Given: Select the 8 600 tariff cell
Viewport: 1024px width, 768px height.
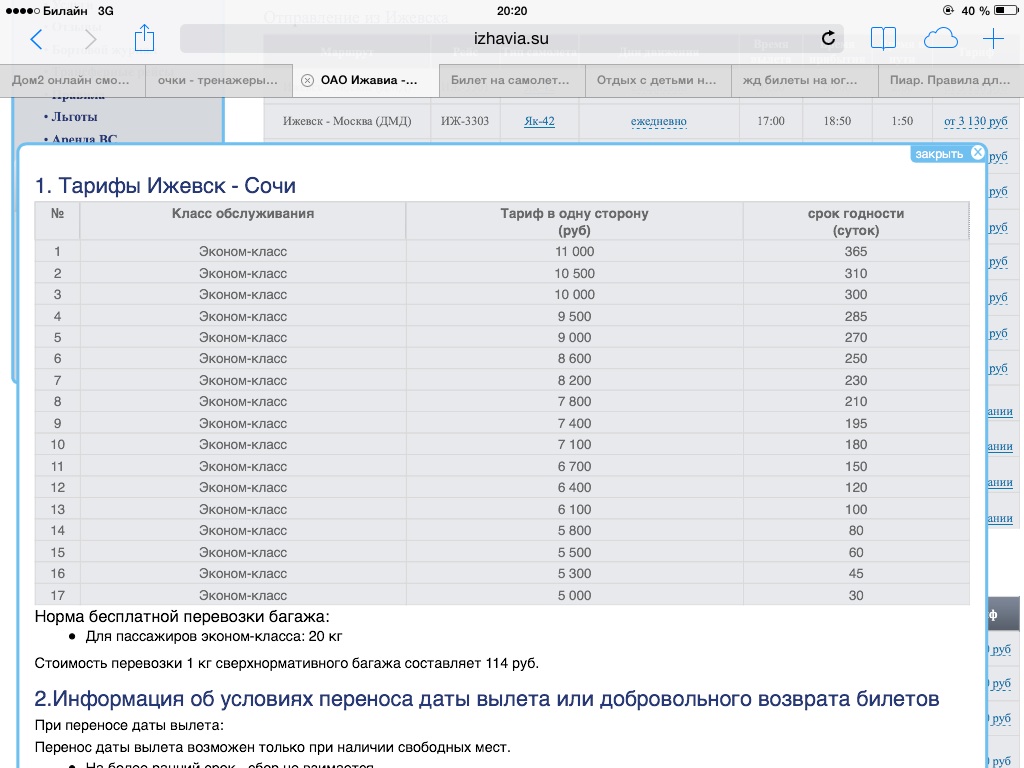Looking at the screenshot, I should pyautogui.click(x=575, y=359).
